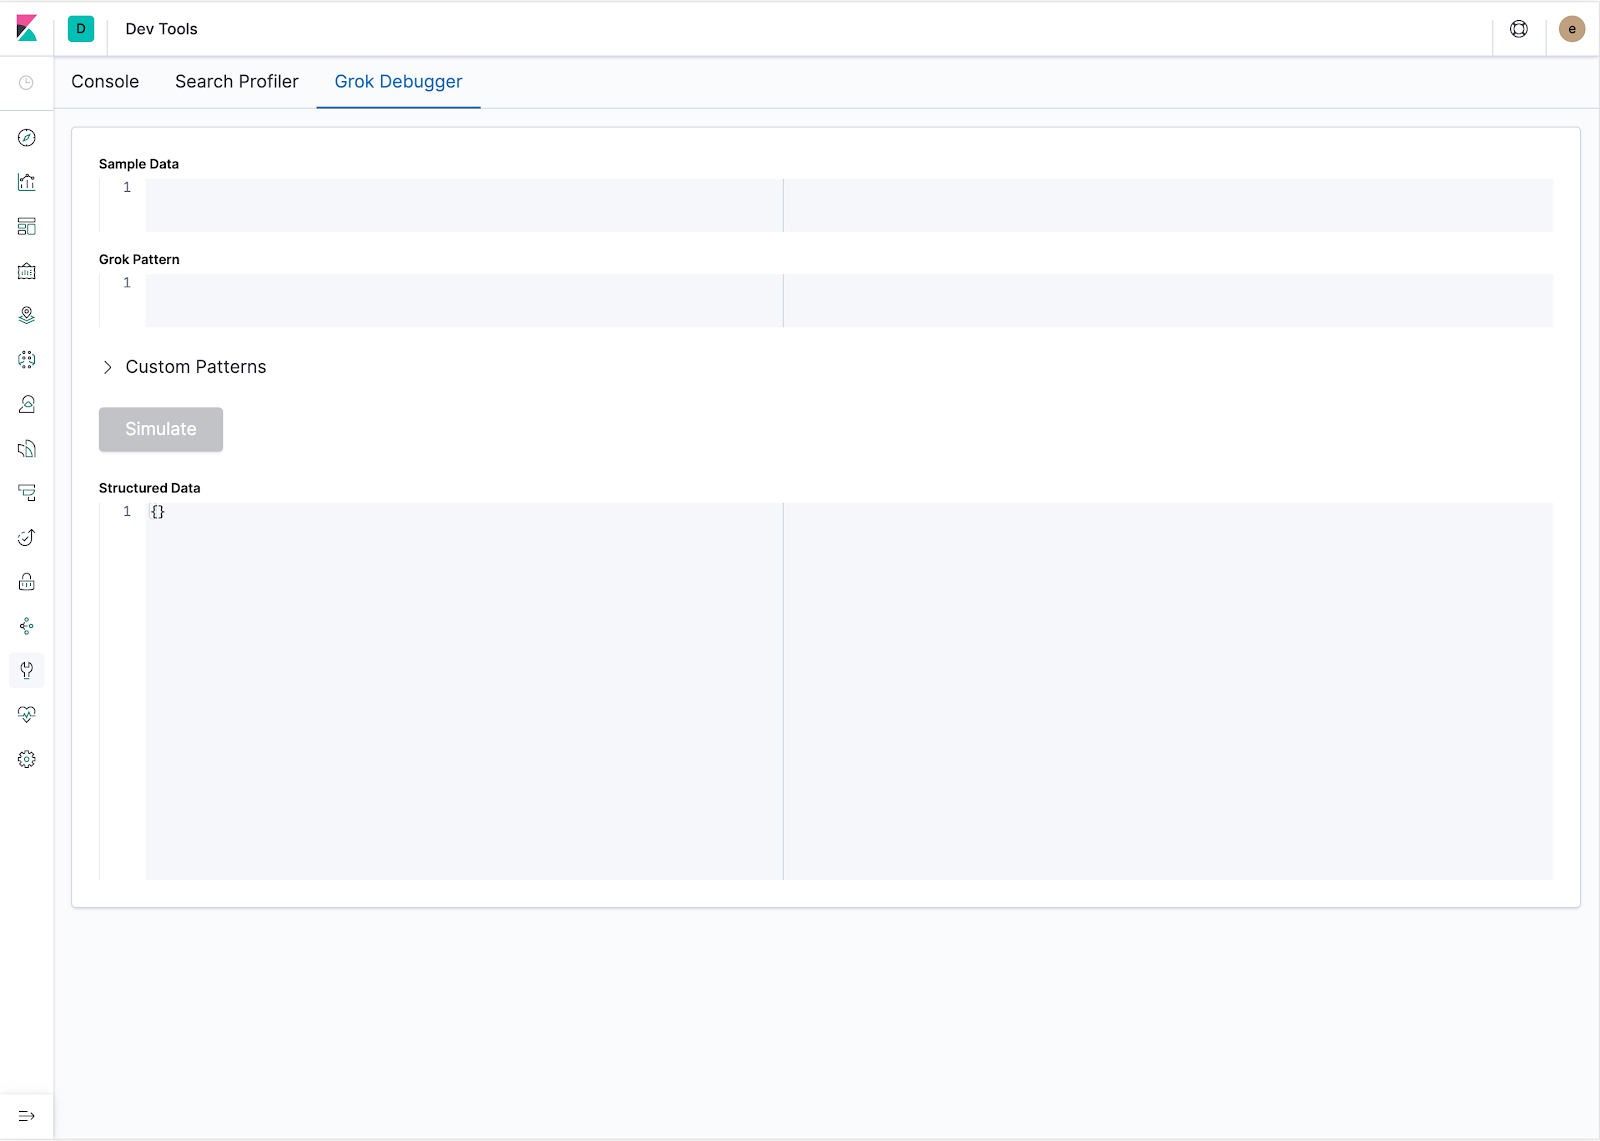Screen dimensions: 1600x1141
Task: Open the space selector D avatar
Action: coord(81,29)
